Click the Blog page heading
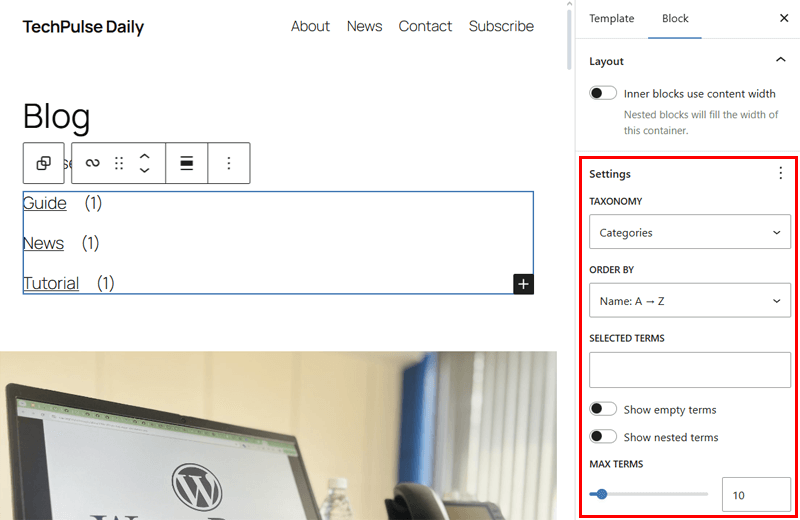Image resolution: width=800 pixels, height=520 pixels. point(57,116)
